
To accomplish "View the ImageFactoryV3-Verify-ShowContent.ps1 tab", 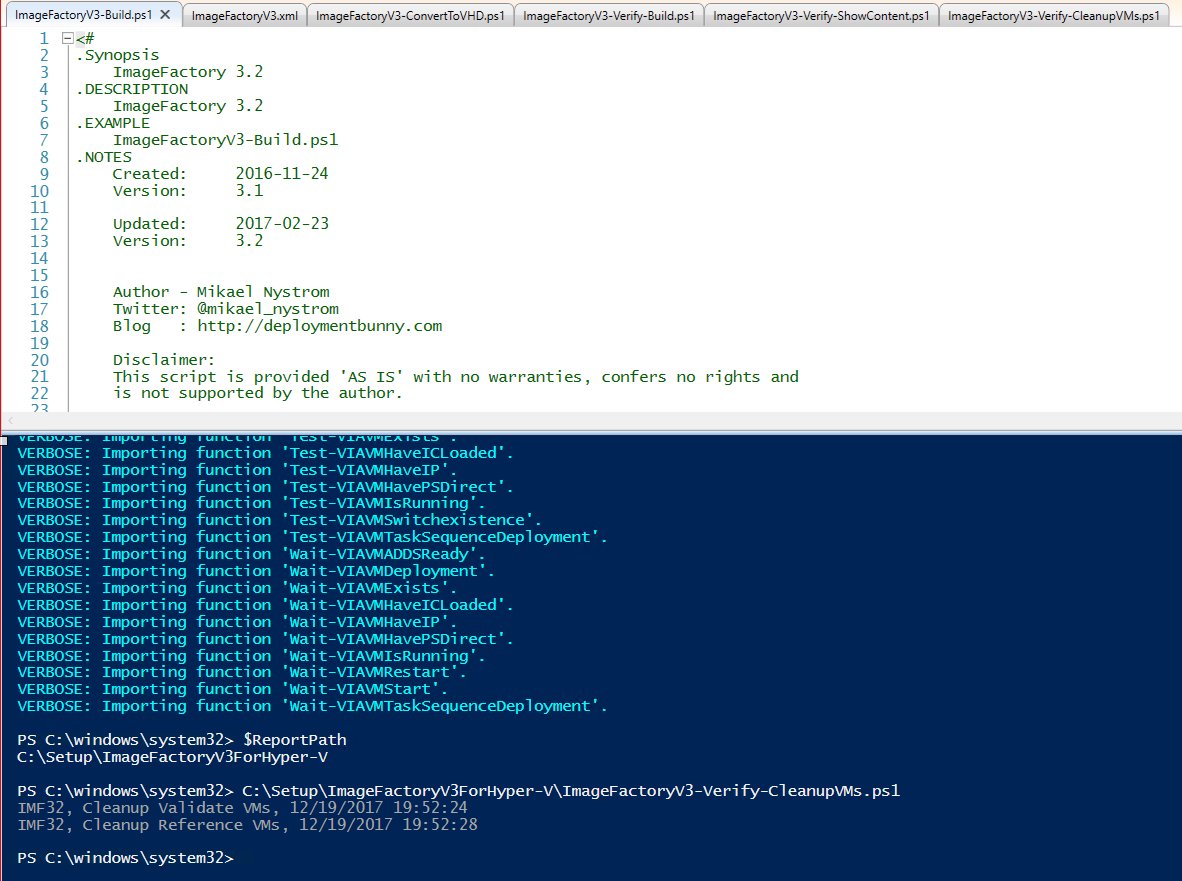I will point(820,16).
